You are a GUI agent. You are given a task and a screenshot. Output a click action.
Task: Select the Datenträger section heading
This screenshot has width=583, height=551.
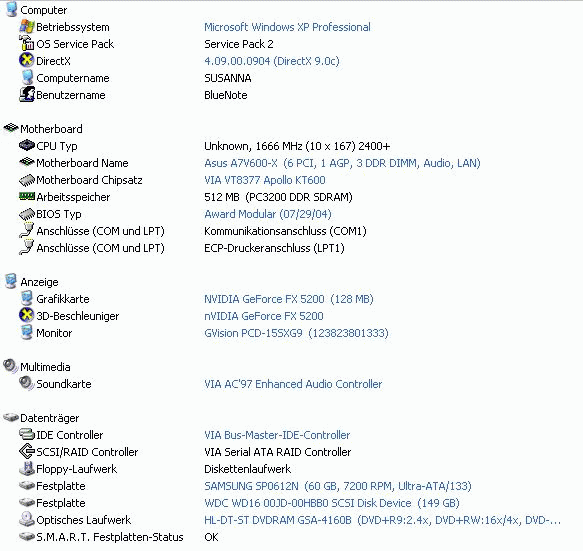click(49, 418)
